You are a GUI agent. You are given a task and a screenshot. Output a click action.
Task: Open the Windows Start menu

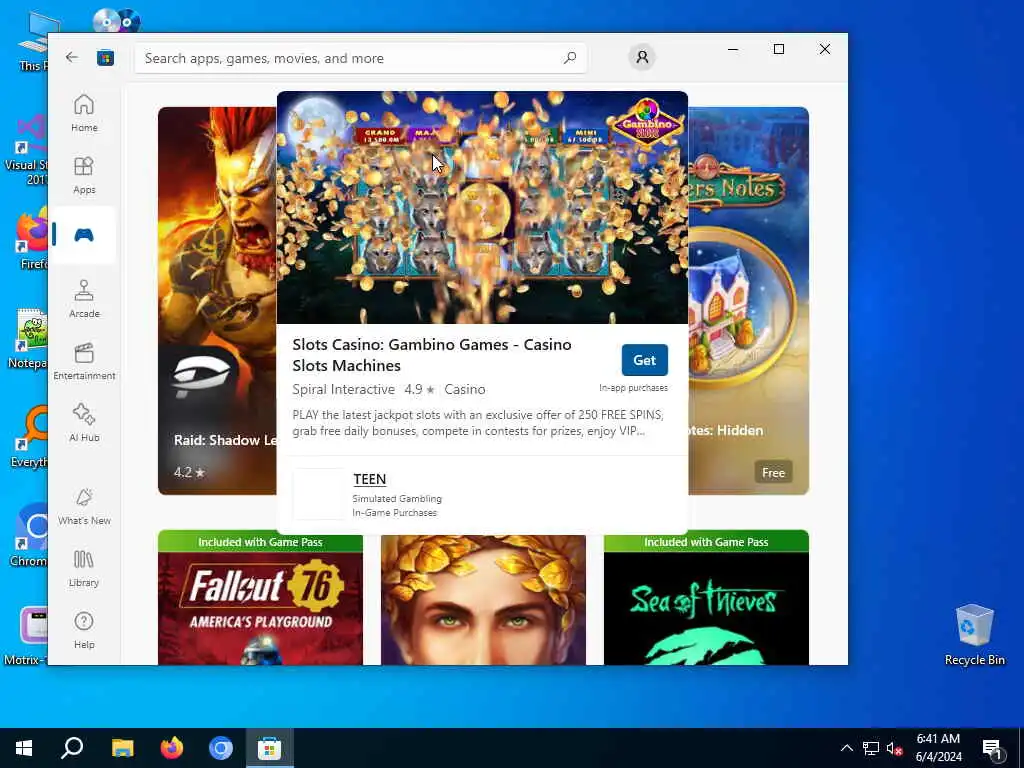(24, 748)
